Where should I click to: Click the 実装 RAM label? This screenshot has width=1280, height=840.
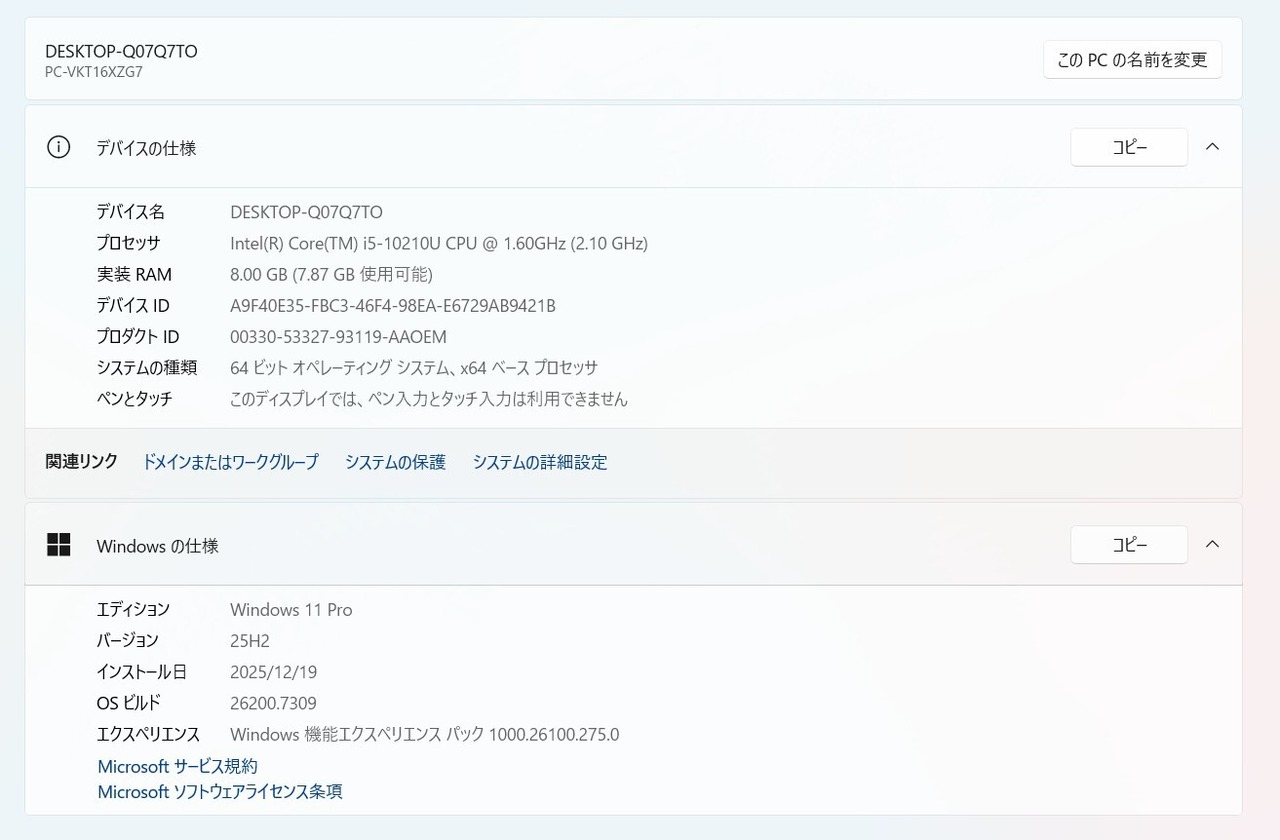tap(134, 274)
